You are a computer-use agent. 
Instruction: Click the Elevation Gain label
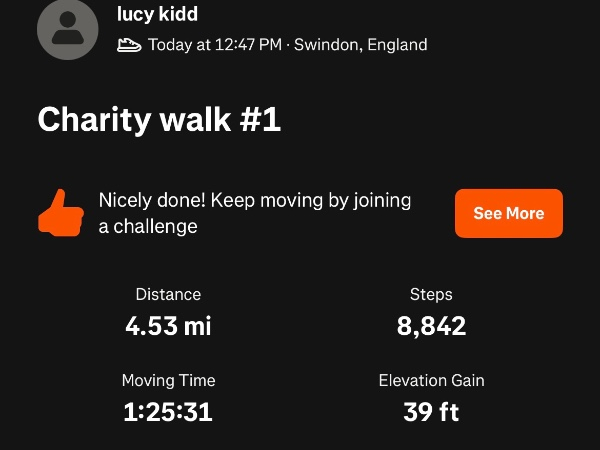click(431, 380)
